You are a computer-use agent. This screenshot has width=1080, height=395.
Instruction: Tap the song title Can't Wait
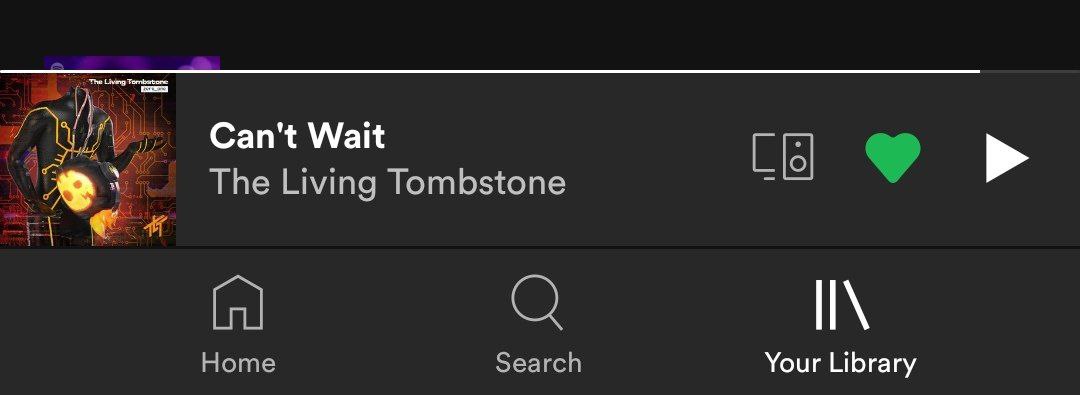(297, 135)
